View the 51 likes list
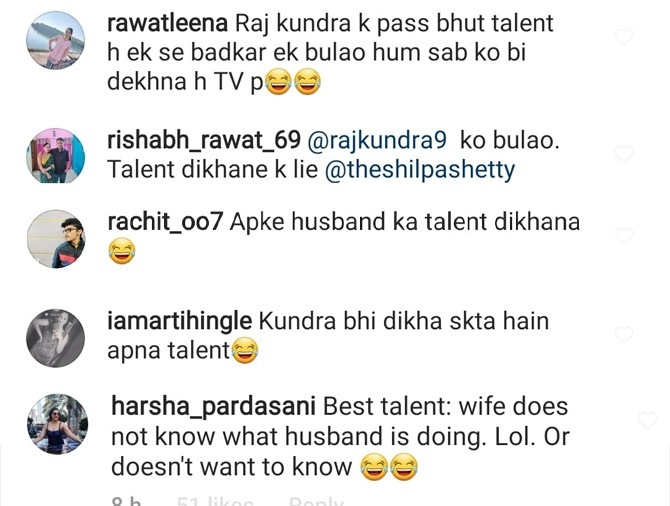Screen dimensions: 670x506 [x=215, y=501]
